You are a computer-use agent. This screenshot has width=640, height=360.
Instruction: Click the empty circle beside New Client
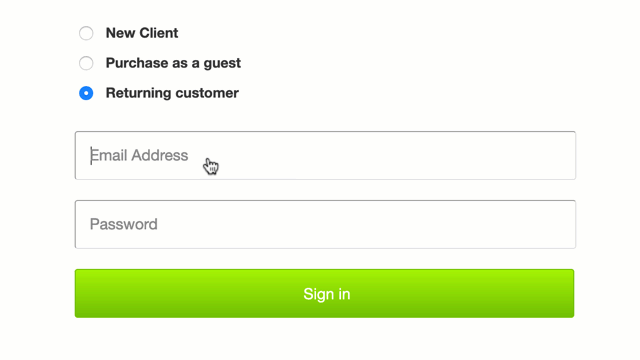coord(86,33)
